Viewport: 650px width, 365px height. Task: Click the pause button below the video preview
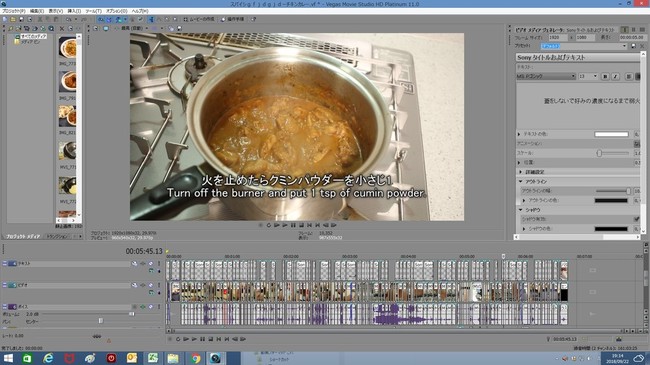click(293, 225)
